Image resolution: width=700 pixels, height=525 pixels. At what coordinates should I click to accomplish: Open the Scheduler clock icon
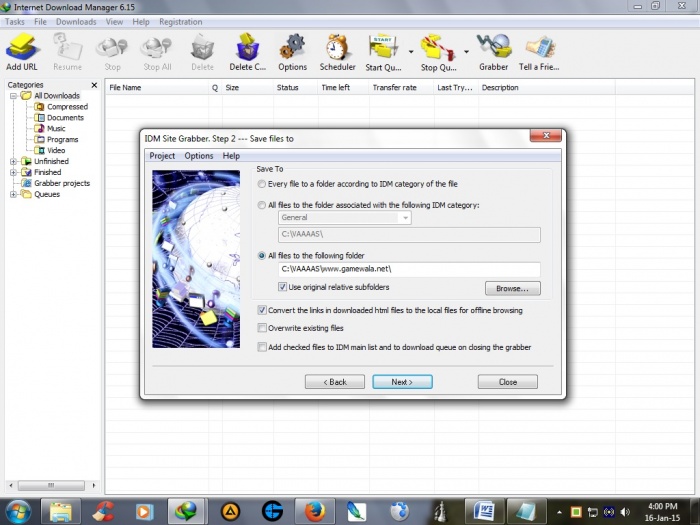click(x=338, y=52)
